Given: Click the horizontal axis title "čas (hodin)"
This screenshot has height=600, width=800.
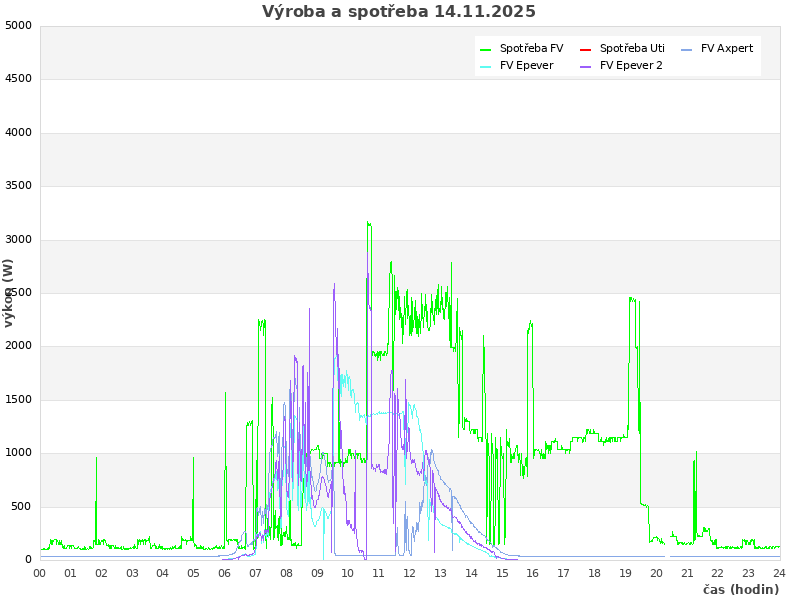Looking at the screenshot, I should click(x=740, y=590).
